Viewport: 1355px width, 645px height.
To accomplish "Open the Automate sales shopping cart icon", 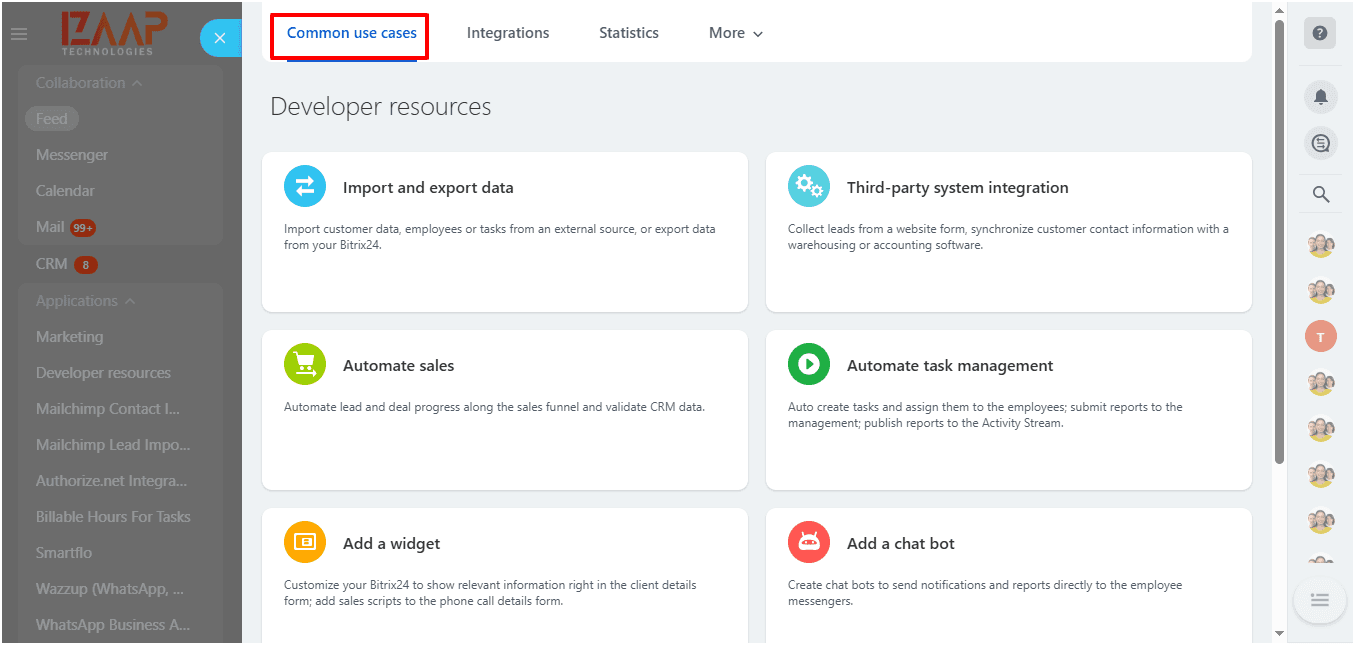I will [304, 364].
